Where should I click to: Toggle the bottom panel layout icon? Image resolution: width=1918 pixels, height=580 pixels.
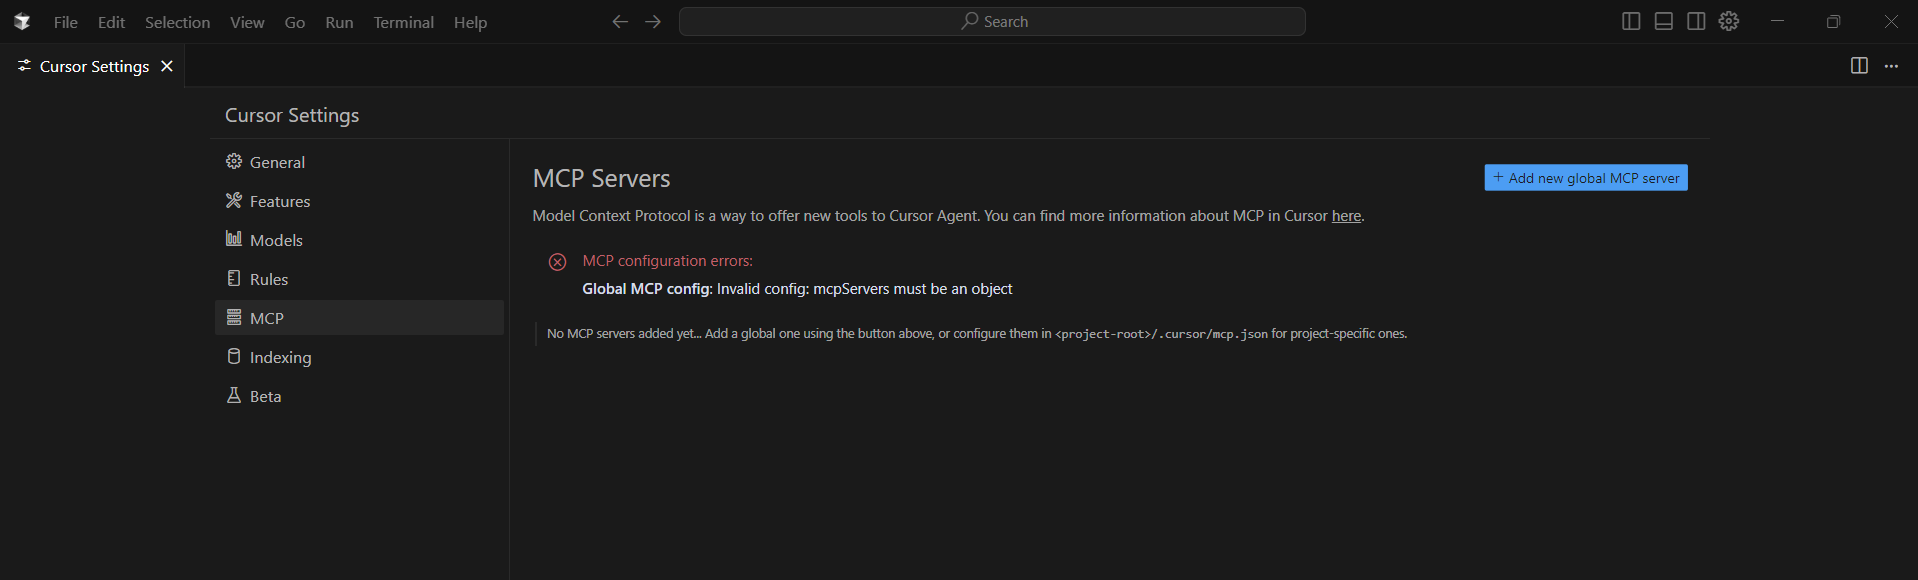(x=1664, y=21)
